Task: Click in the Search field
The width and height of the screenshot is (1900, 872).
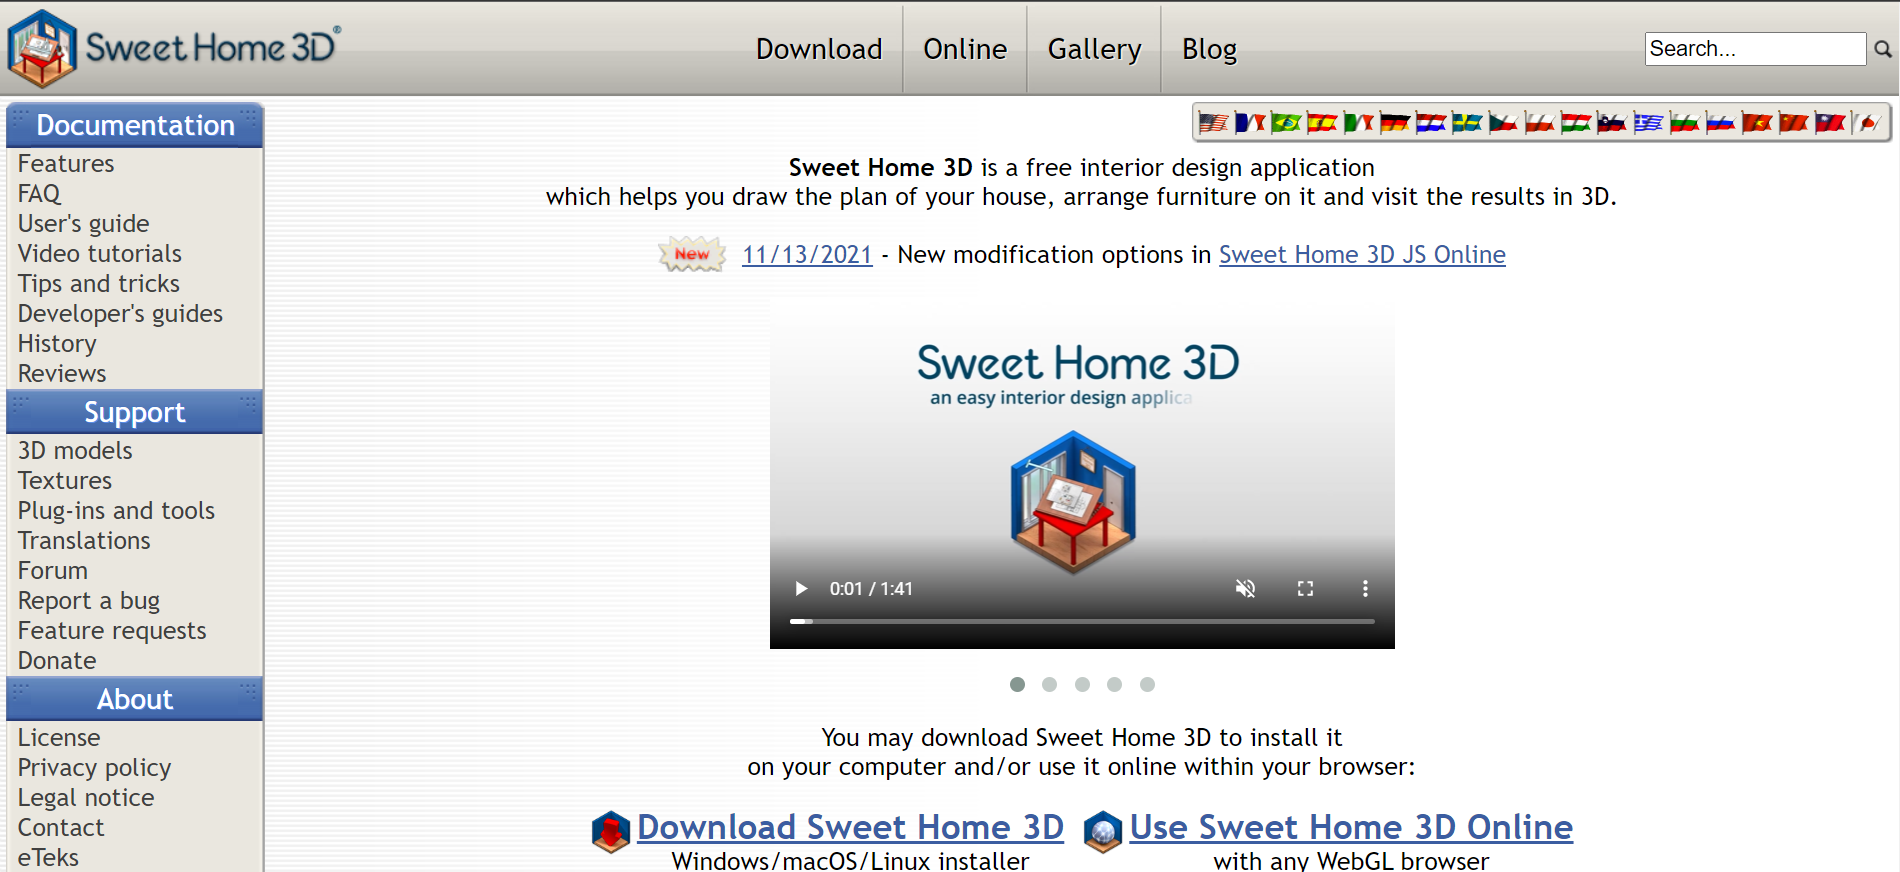Action: pos(1755,49)
